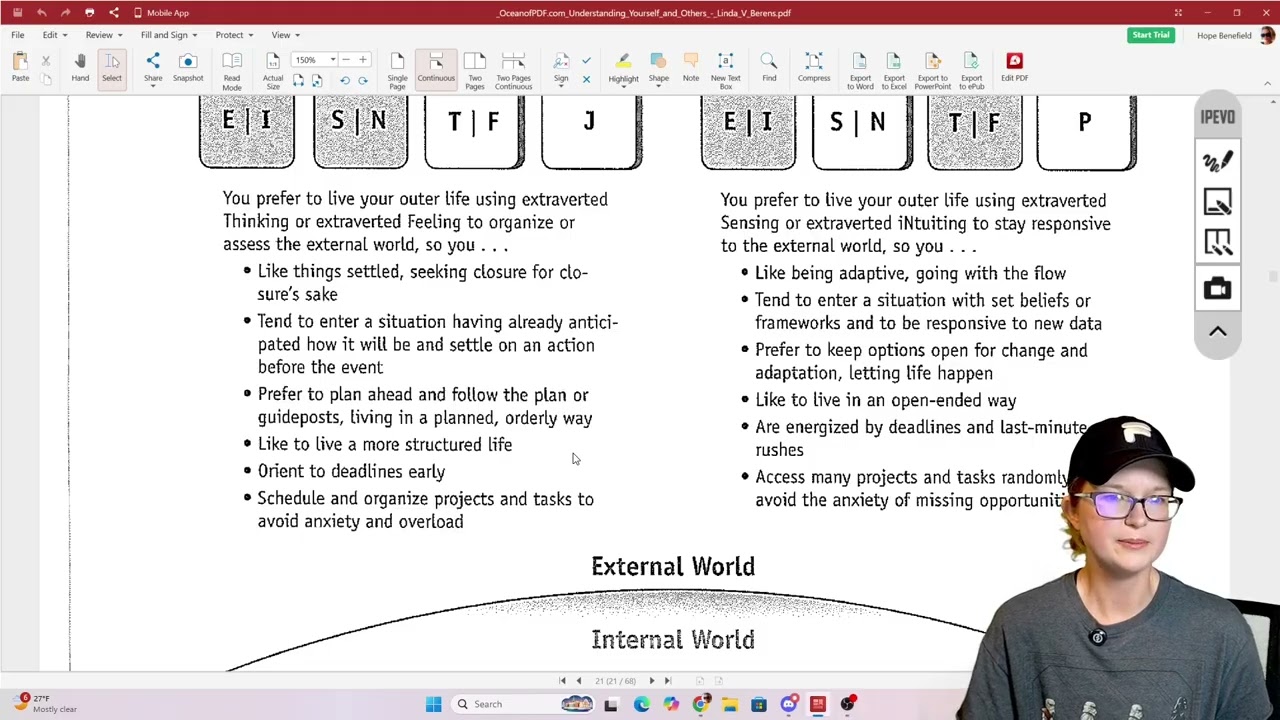Open the View menu
The height and width of the screenshot is (720, 1280).
[x=285, y=35]
